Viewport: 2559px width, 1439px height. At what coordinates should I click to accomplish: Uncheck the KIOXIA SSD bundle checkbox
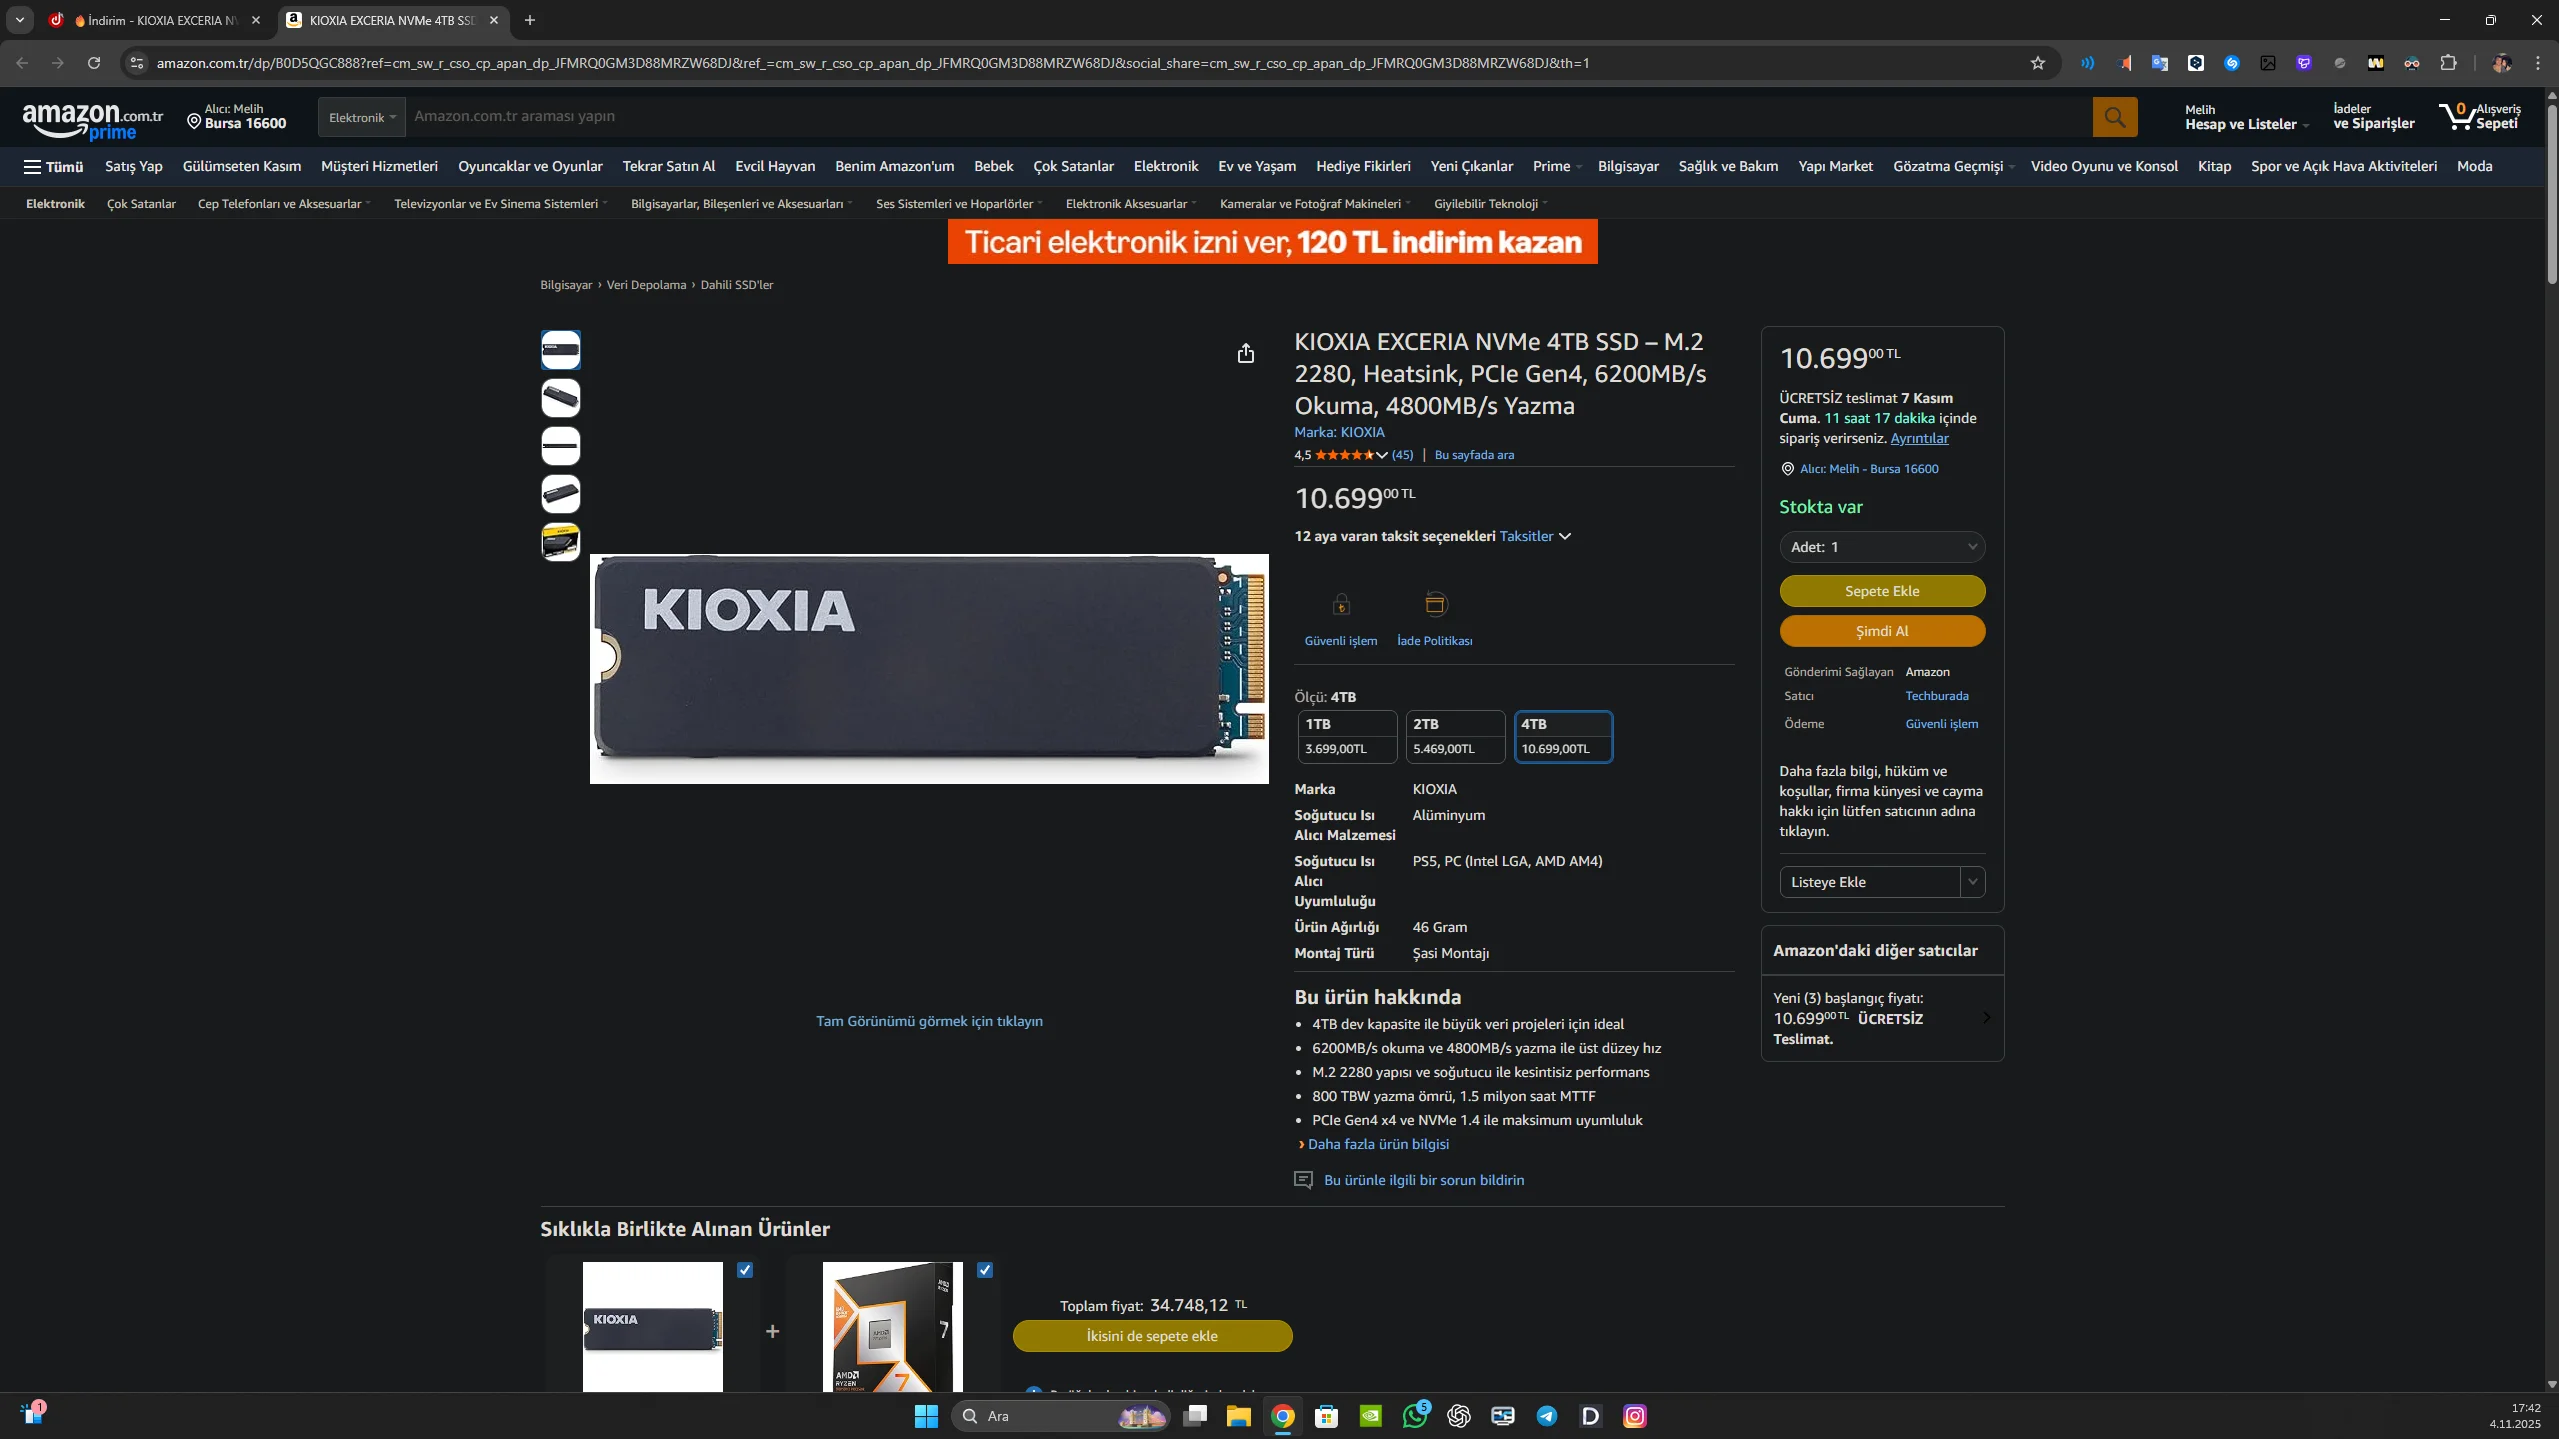coord(745,1270)
